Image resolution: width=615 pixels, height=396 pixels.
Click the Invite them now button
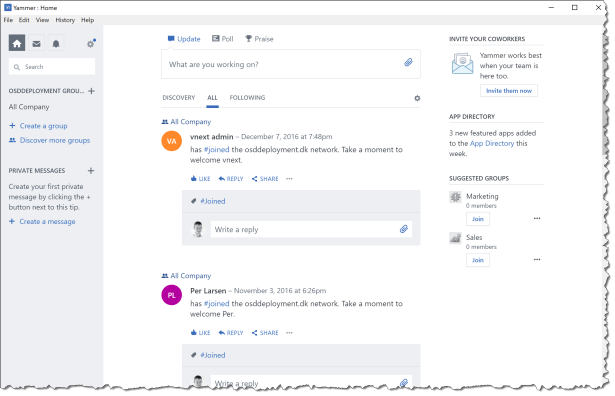509,91
